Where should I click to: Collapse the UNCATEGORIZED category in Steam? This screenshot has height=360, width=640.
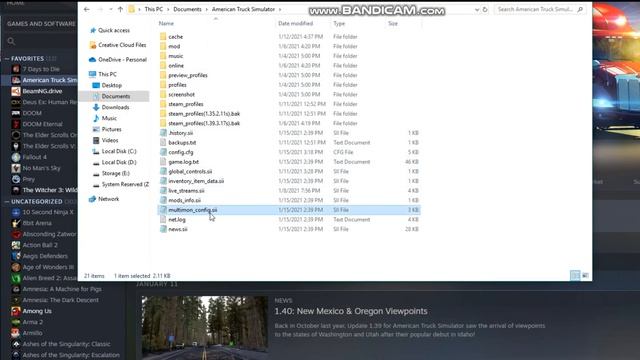(x=7, y=202)
